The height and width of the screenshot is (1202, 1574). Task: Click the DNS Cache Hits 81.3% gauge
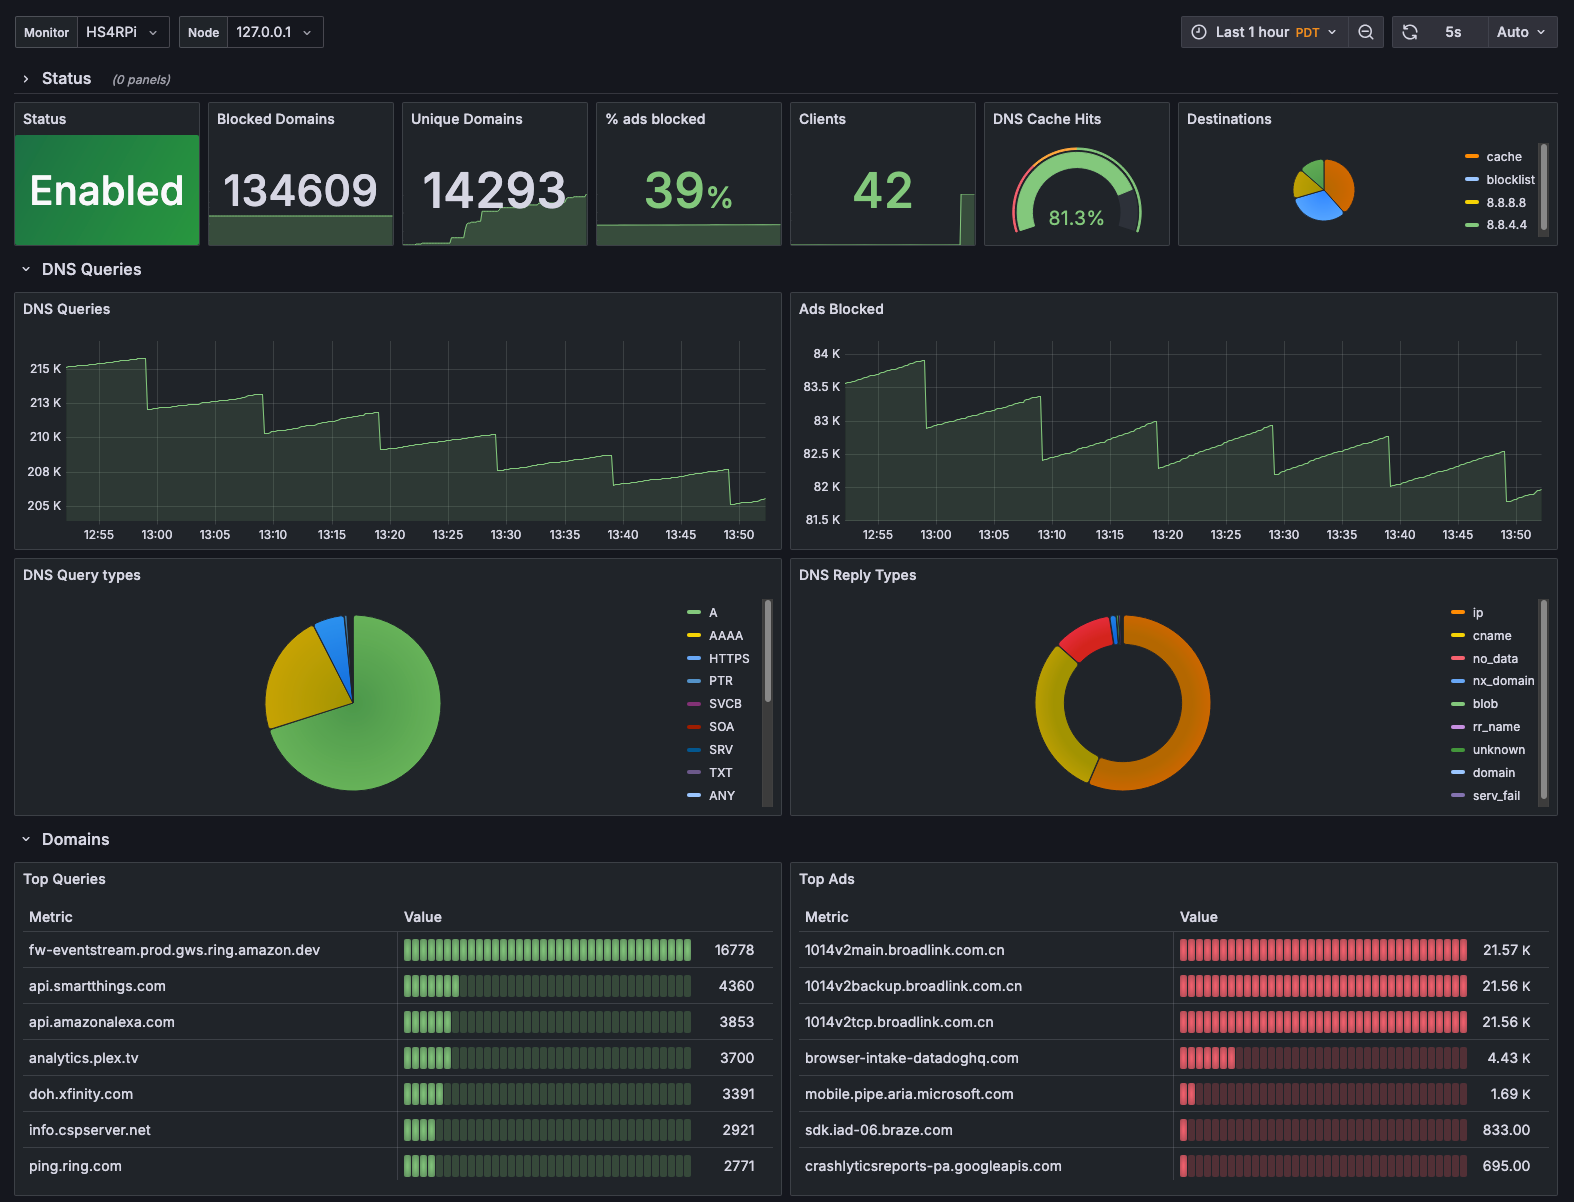pyautogui.click(x=1076, y=190)
